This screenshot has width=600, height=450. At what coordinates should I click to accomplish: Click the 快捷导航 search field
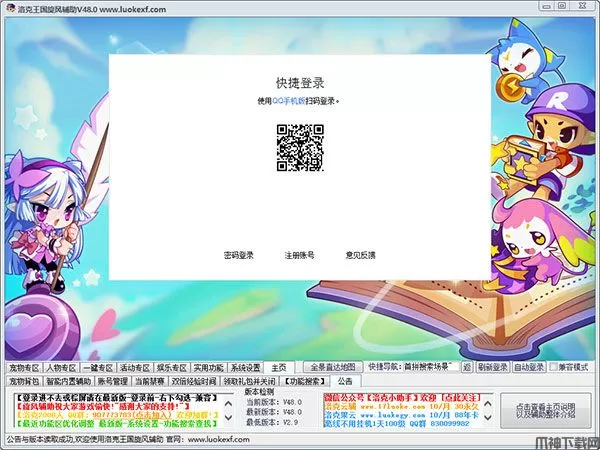click(431, 367)
